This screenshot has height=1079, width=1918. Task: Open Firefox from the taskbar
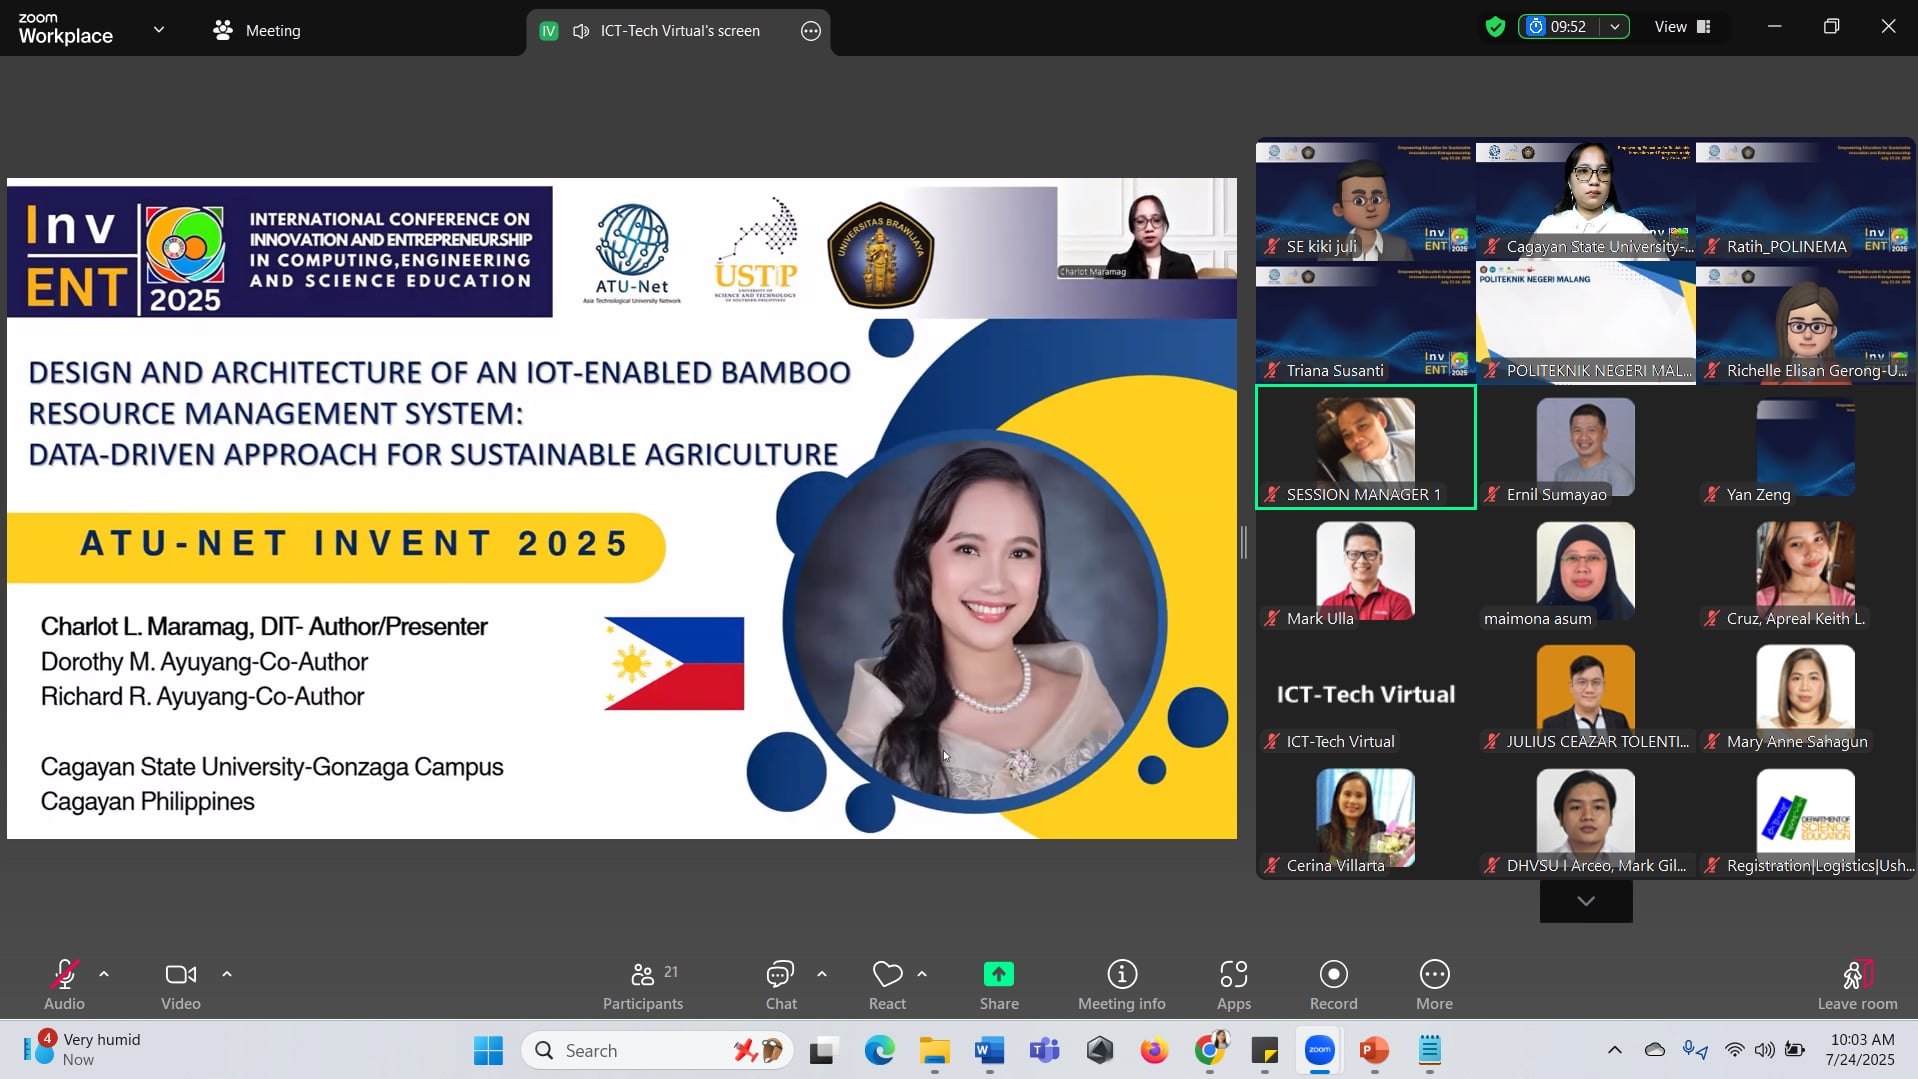click(x=1154, y=1050)
